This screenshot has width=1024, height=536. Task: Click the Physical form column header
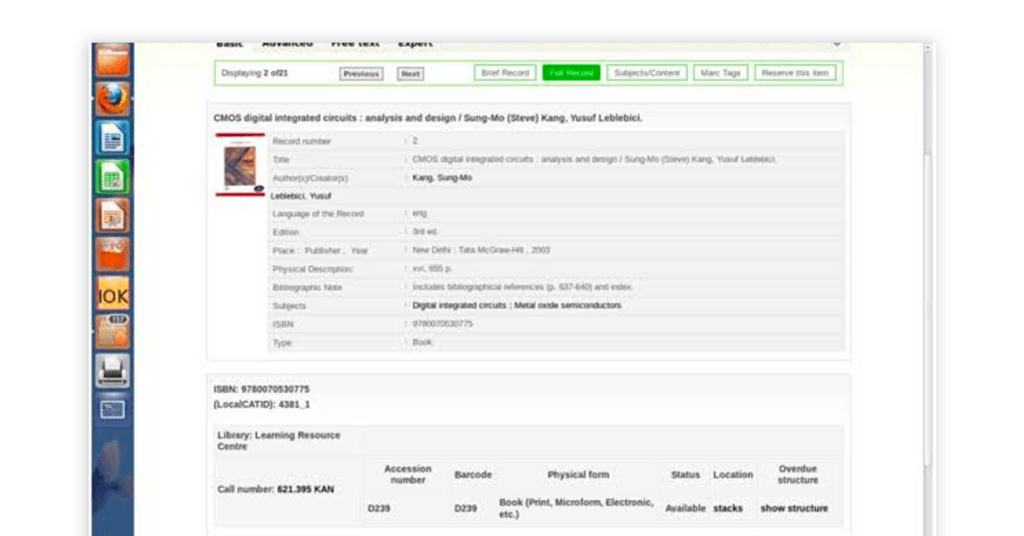(578, 475)
